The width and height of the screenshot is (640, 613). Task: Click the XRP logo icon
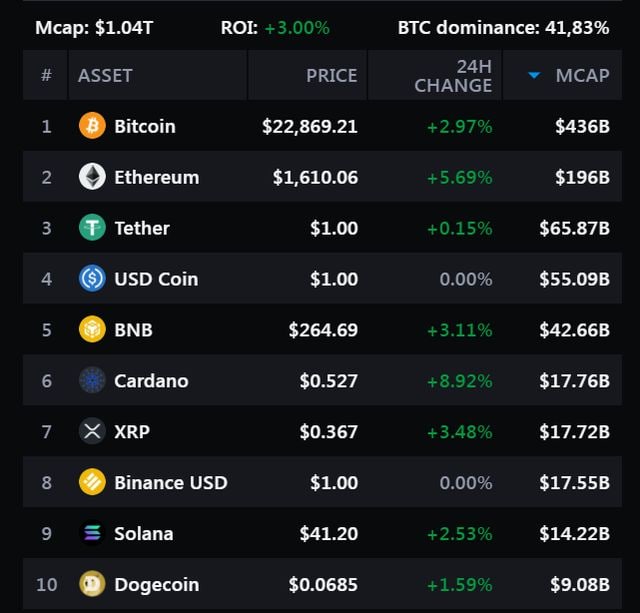(92, 431)
